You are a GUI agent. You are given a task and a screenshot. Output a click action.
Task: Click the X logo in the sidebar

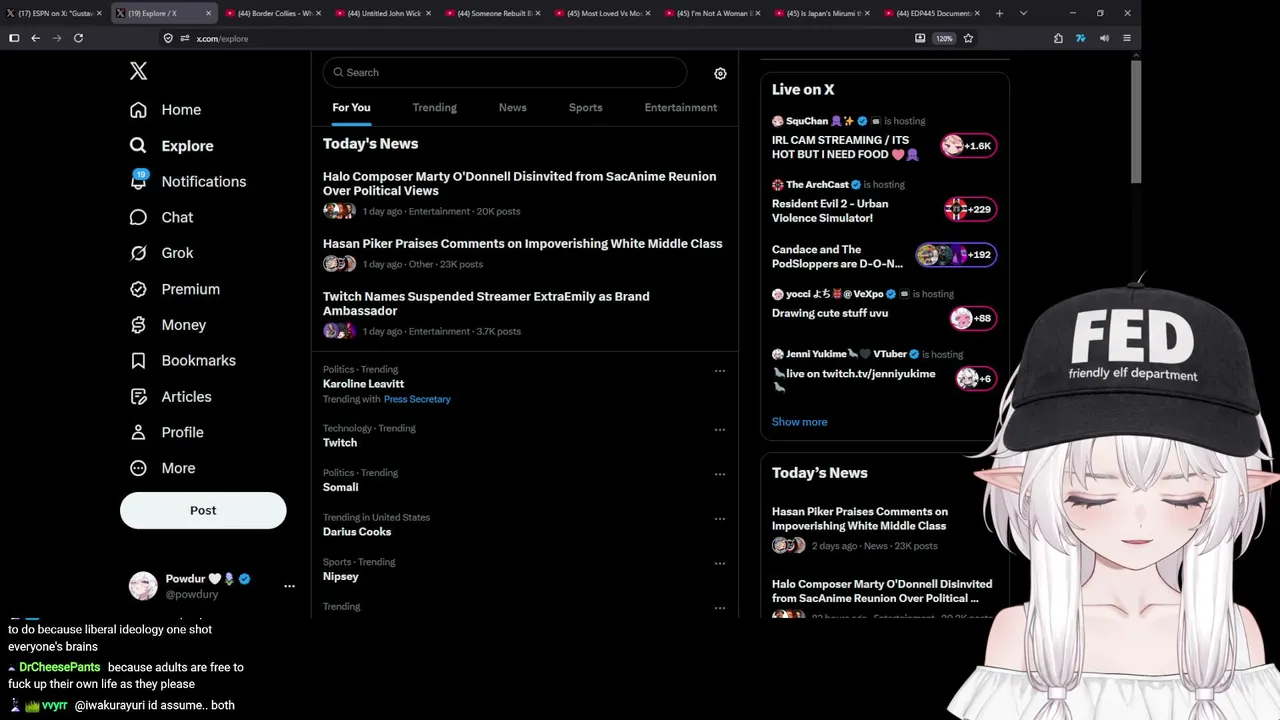pos(139,71)
